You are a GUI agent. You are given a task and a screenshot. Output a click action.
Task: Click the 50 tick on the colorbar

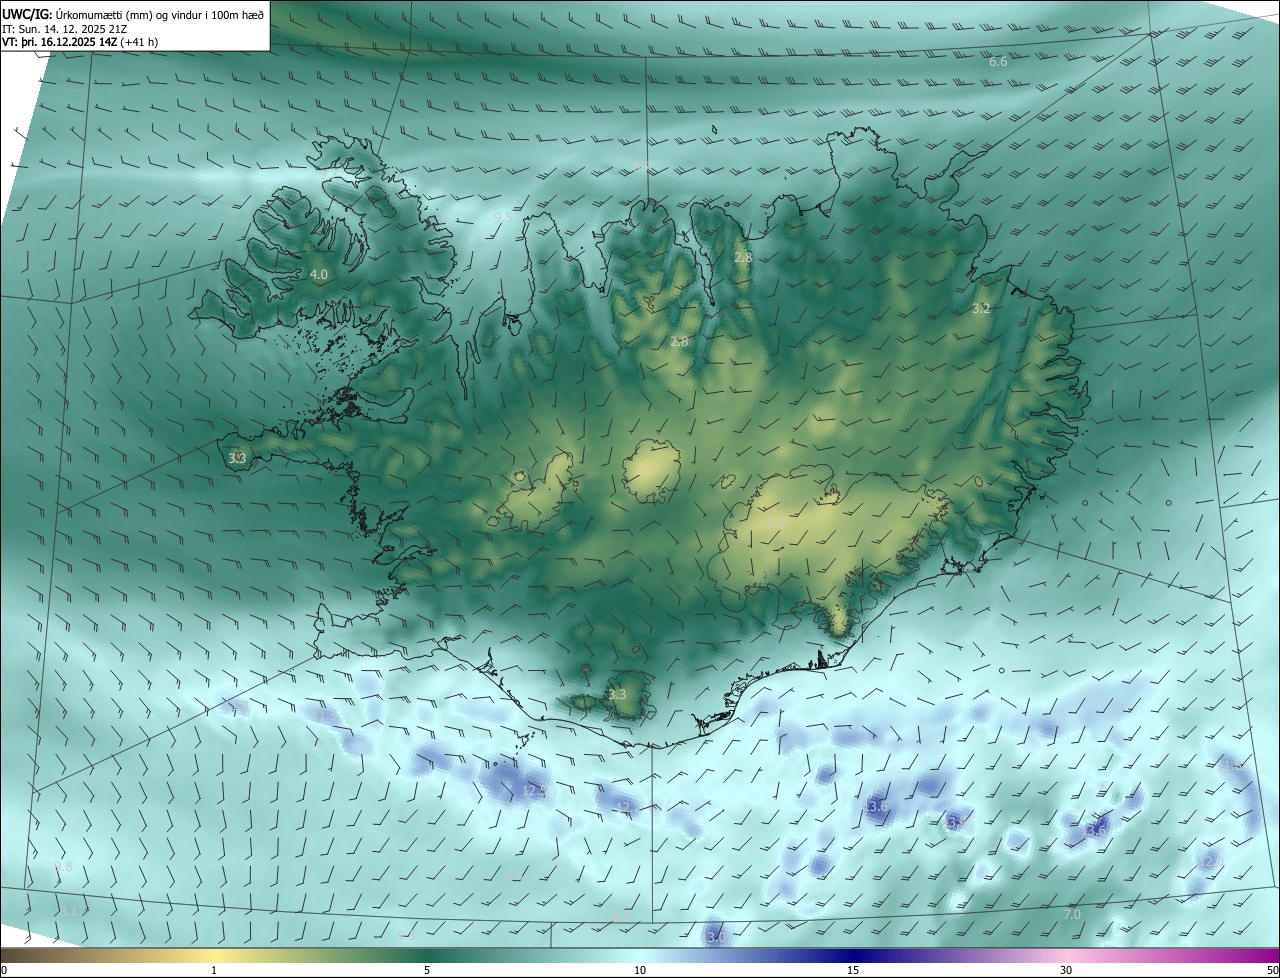(1273, 970)
